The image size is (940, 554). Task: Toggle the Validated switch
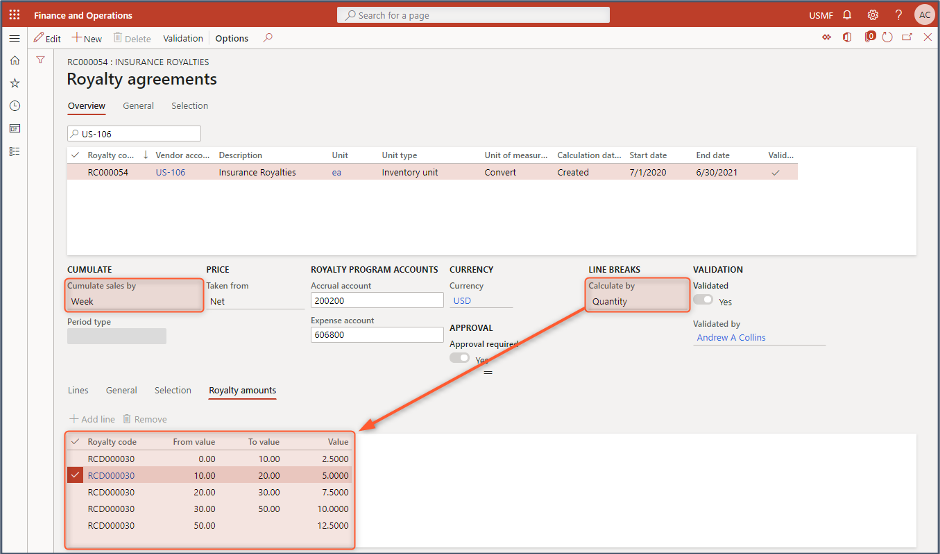coord(704,300)
